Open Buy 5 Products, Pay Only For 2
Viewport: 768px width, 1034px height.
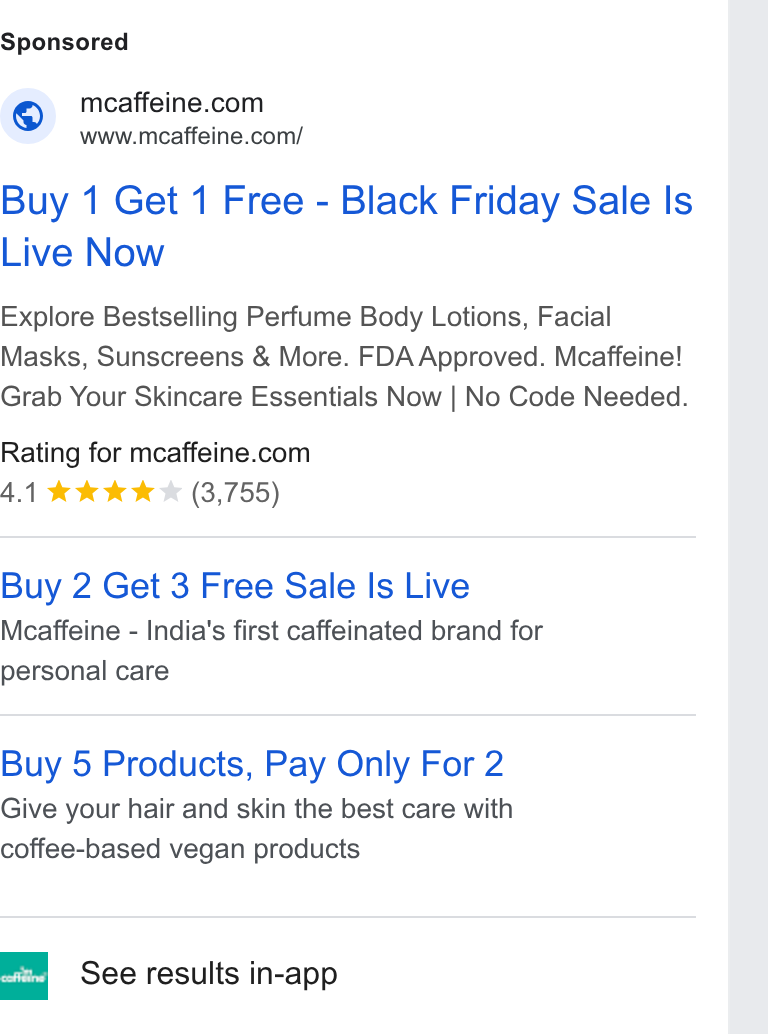click(252, 764)
